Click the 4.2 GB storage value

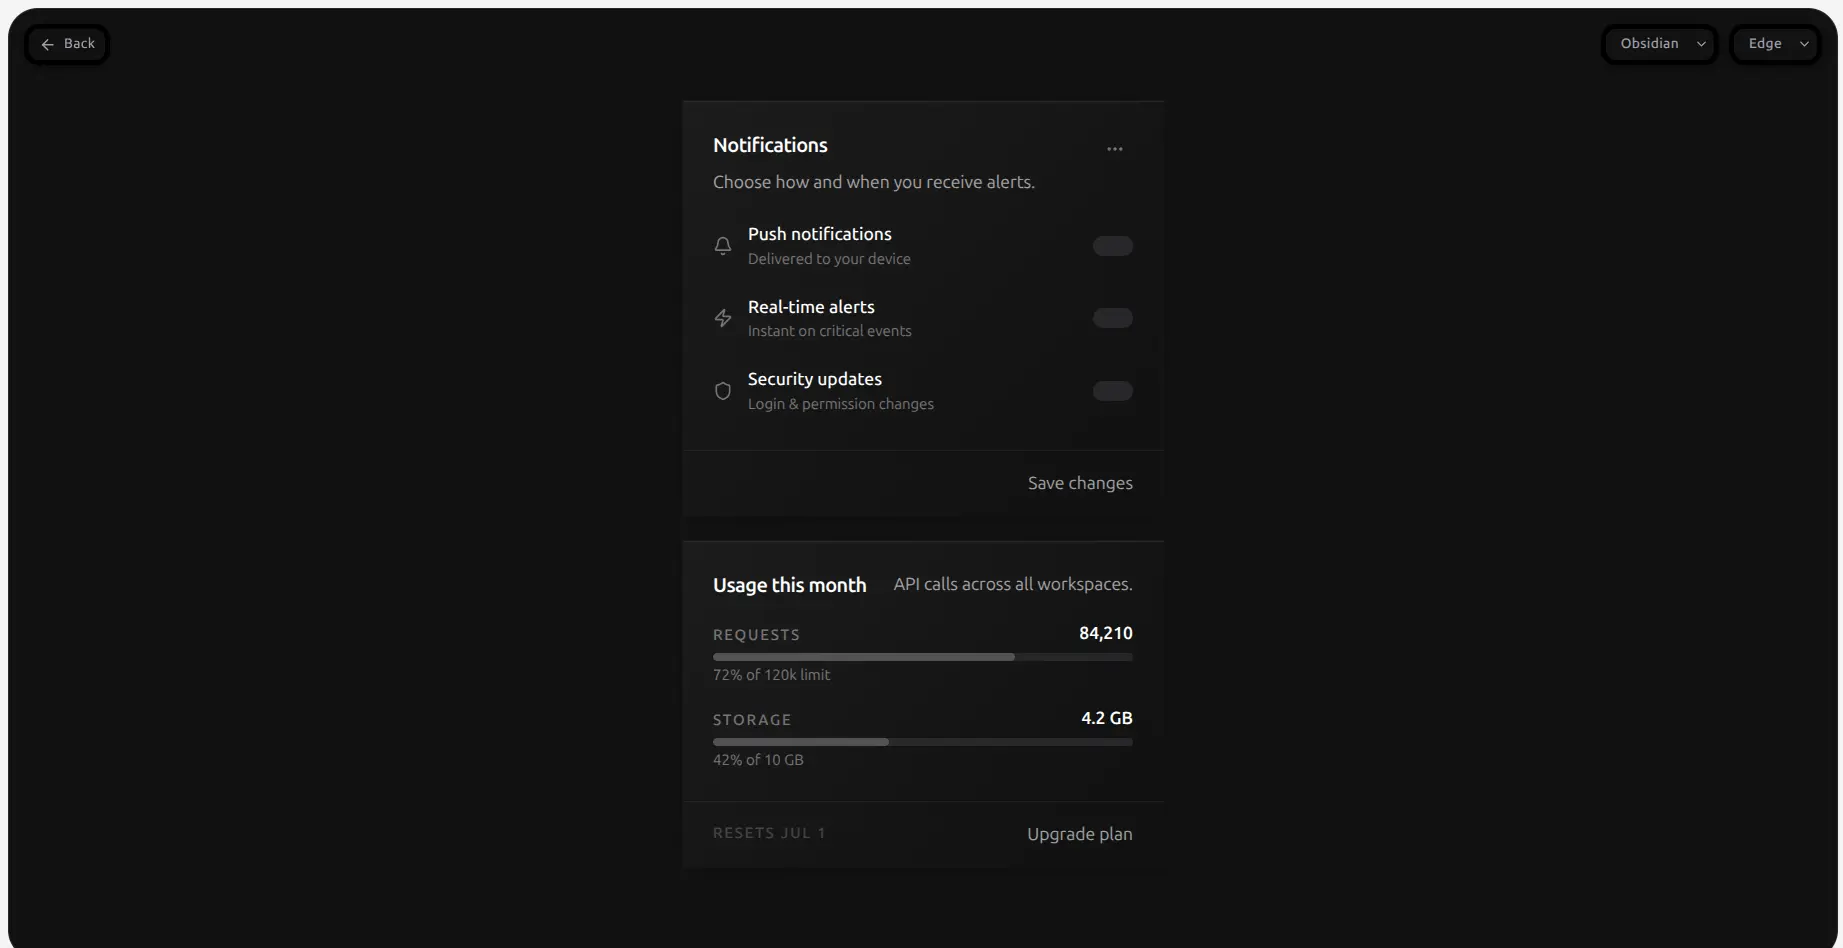(1107, 718)
